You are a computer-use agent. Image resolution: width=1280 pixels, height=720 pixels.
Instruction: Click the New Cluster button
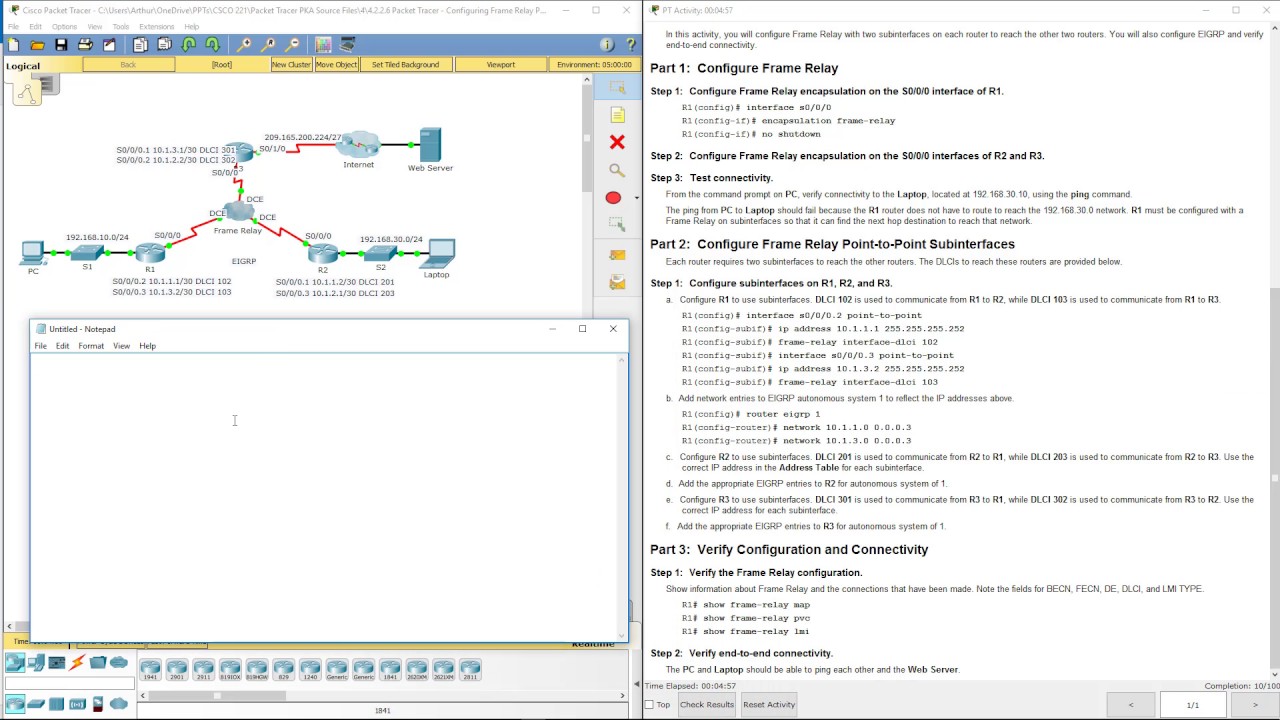point(291,64)
